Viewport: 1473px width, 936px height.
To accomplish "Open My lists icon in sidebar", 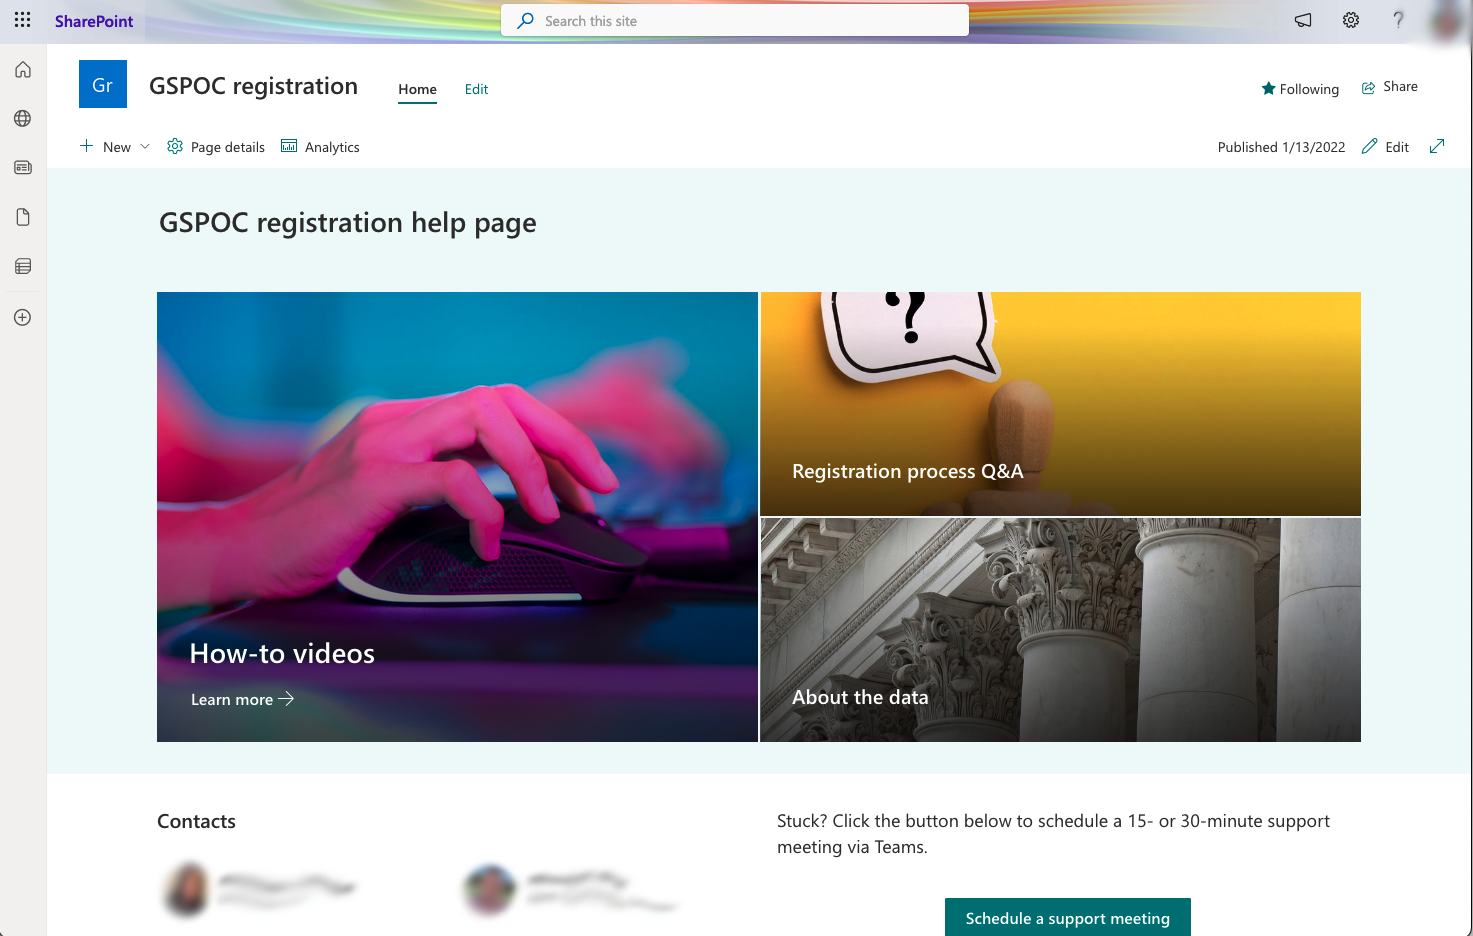I will 23,266.
